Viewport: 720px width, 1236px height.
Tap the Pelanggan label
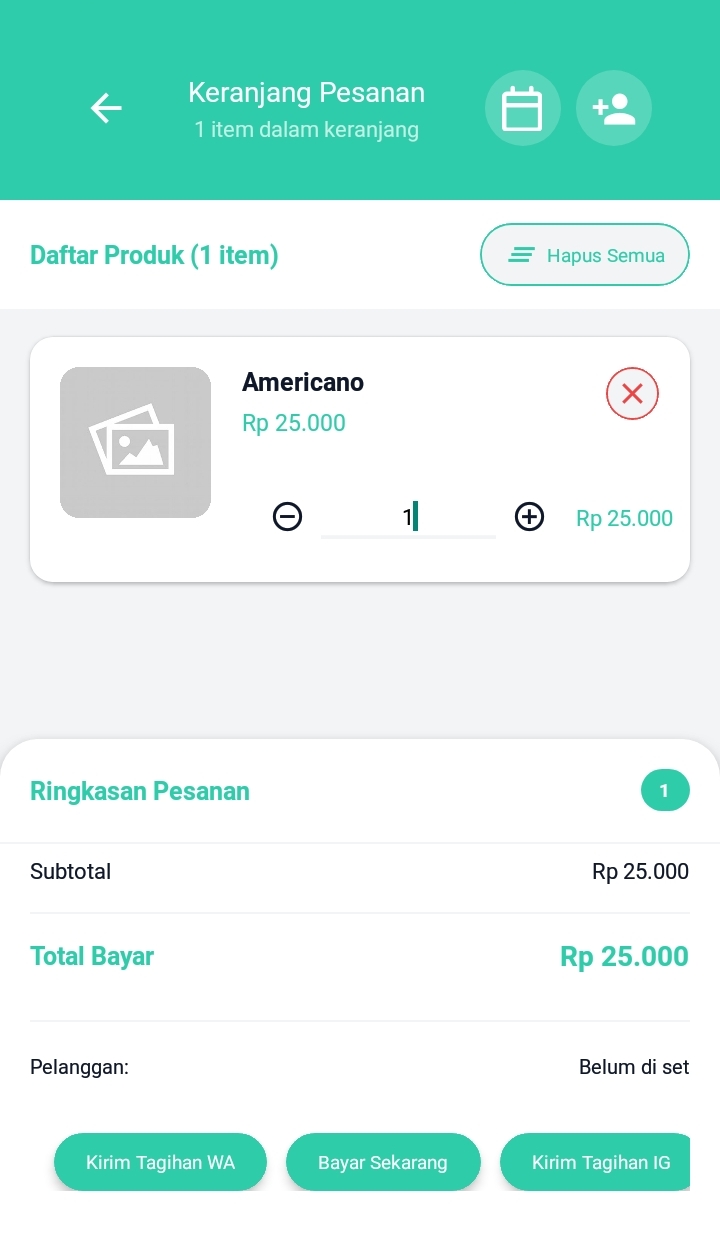80,1067
